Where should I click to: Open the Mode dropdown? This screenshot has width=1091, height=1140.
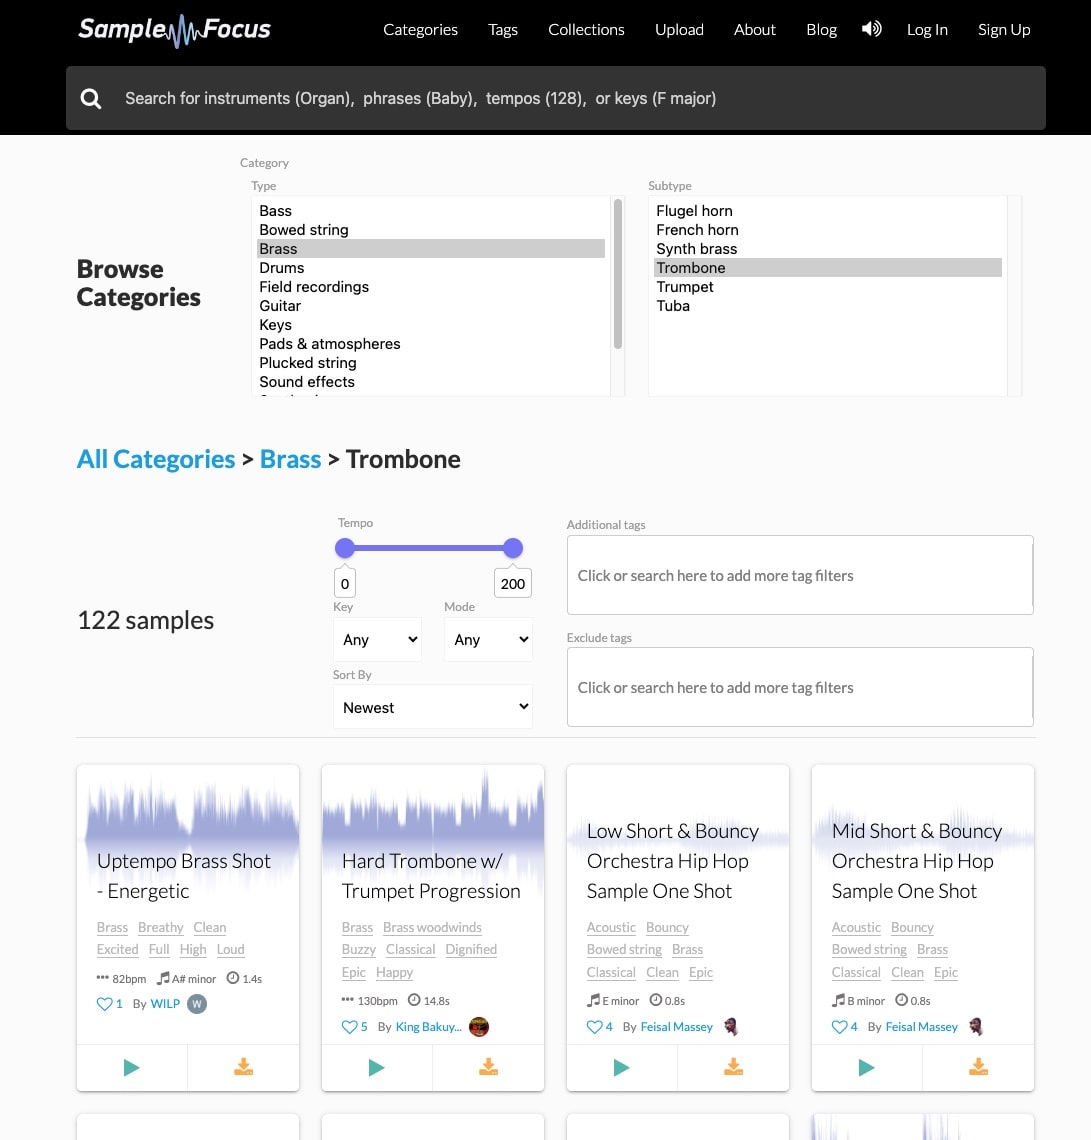pyautogui.click(x=488, y=639)
